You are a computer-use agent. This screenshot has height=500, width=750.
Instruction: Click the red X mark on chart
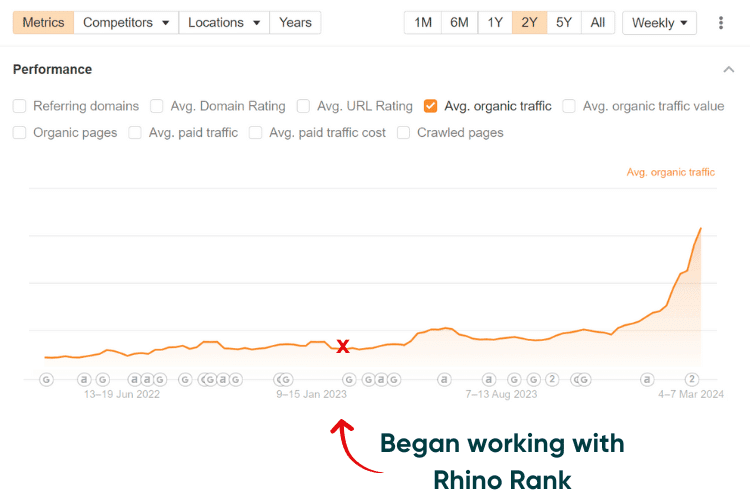(343, 346)
